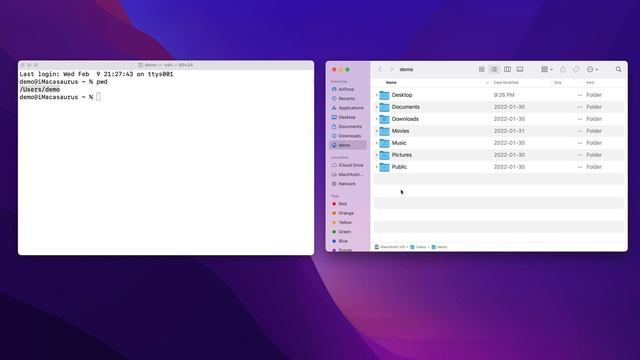The width and height of the screenshot is (640, 360).
Task: Open Recents in Finder sidebar
Action: (x=348, y=98)
